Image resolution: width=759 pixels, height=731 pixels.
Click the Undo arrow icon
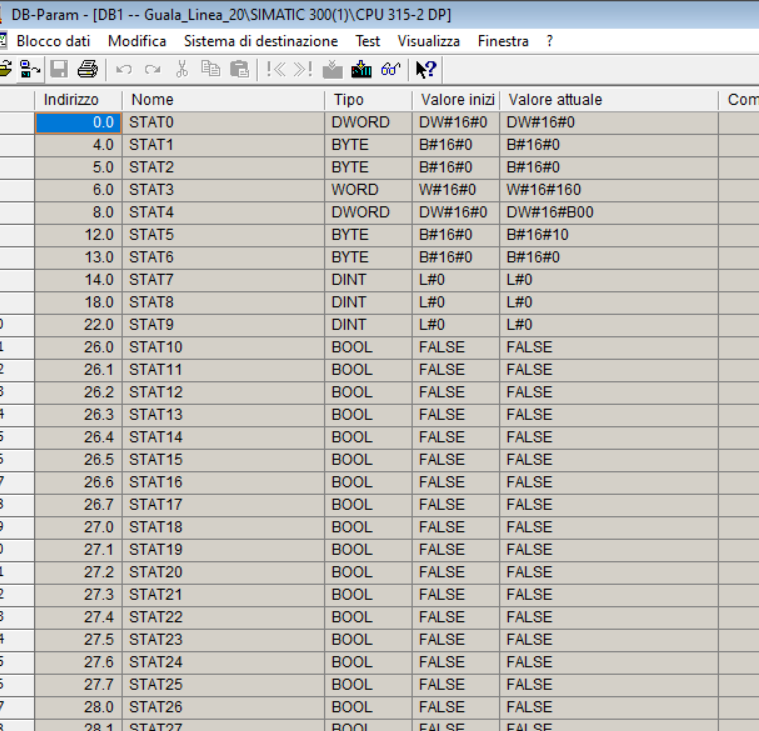pos(124,69)
